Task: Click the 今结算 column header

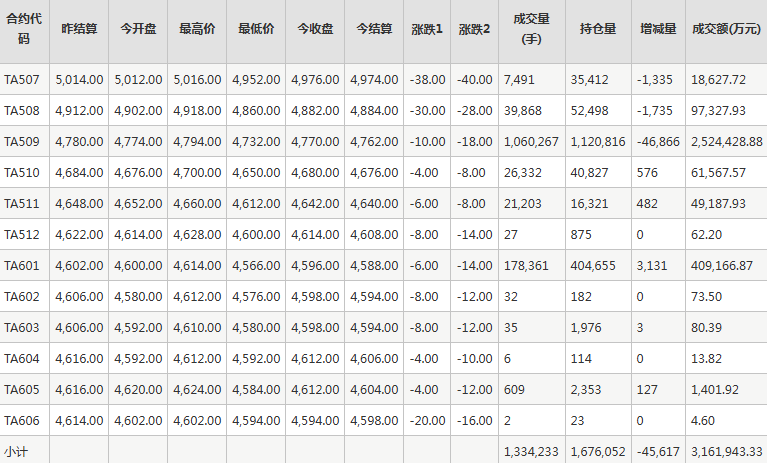Action: tap(374, 29)
